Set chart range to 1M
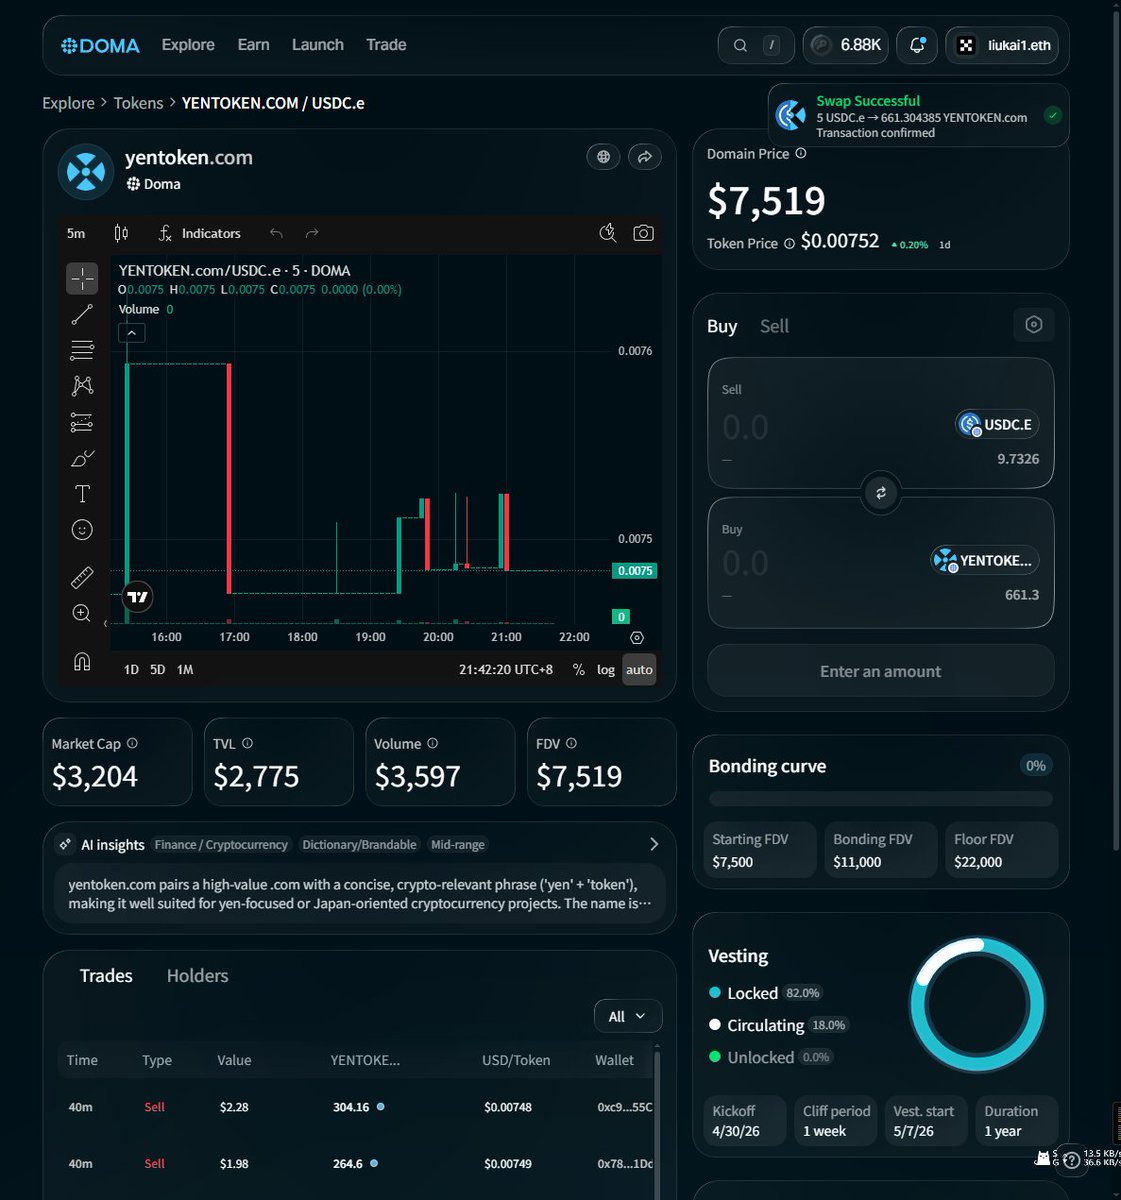This screenshot has width=1121, height=1200. [x=185, y=670]
